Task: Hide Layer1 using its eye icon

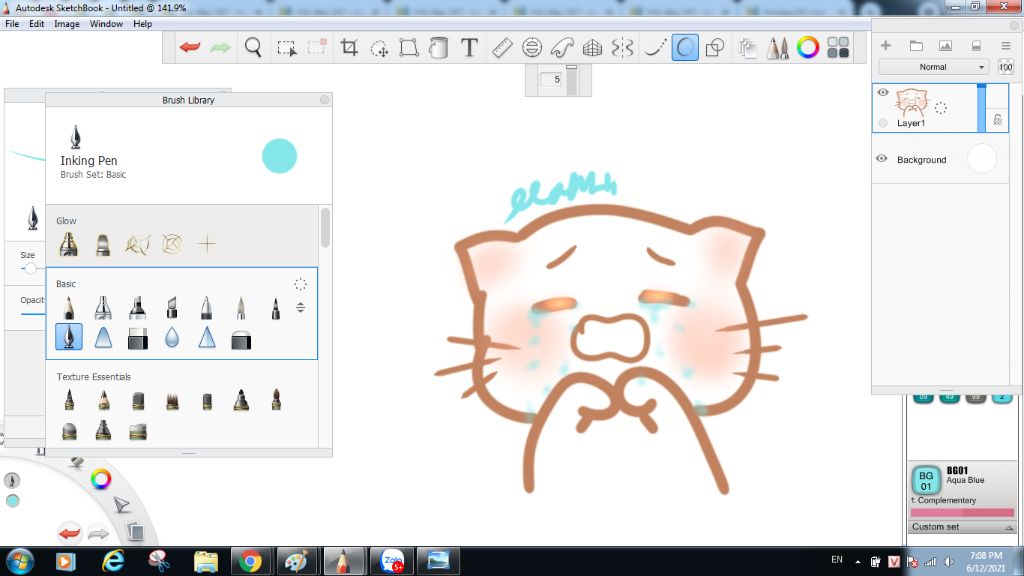Action: pyautogui.click(x=883, y=92)
